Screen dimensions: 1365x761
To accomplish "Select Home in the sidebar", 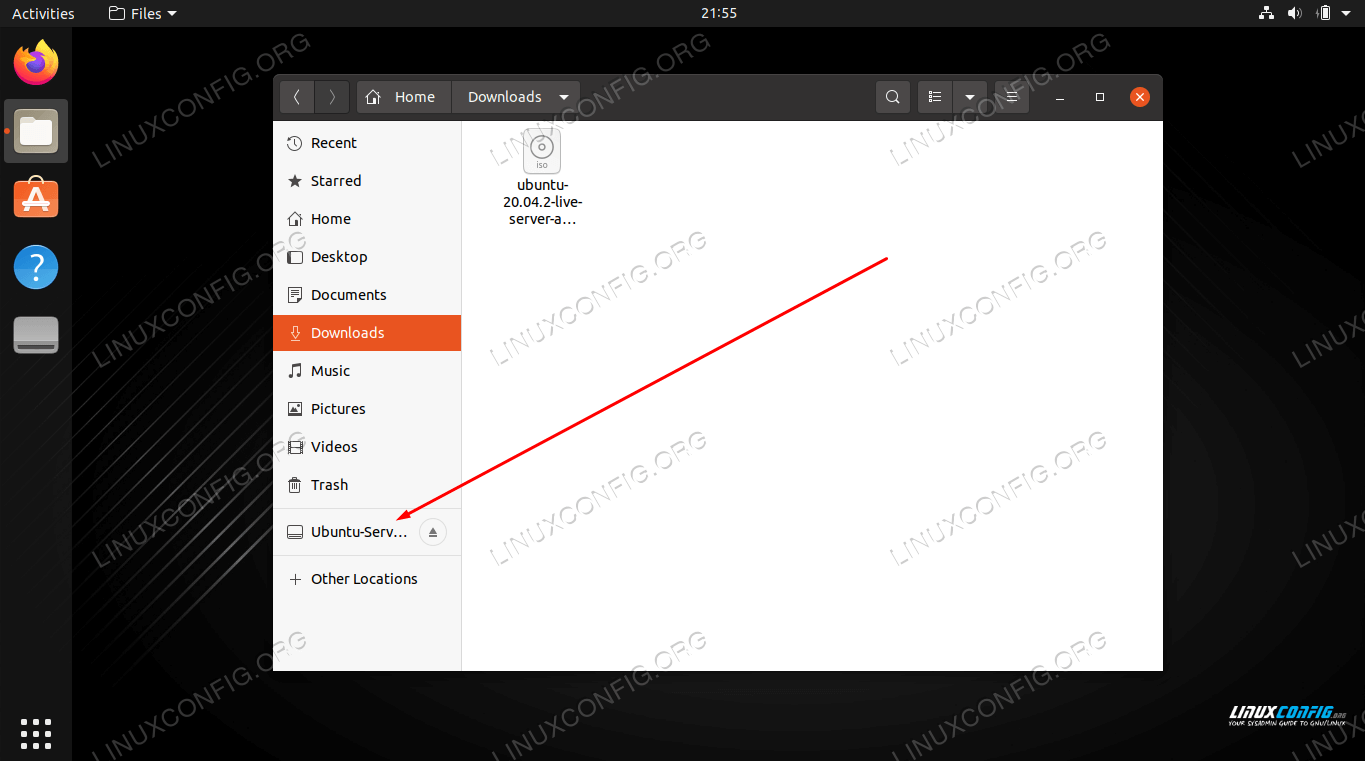I will [367, 219].
